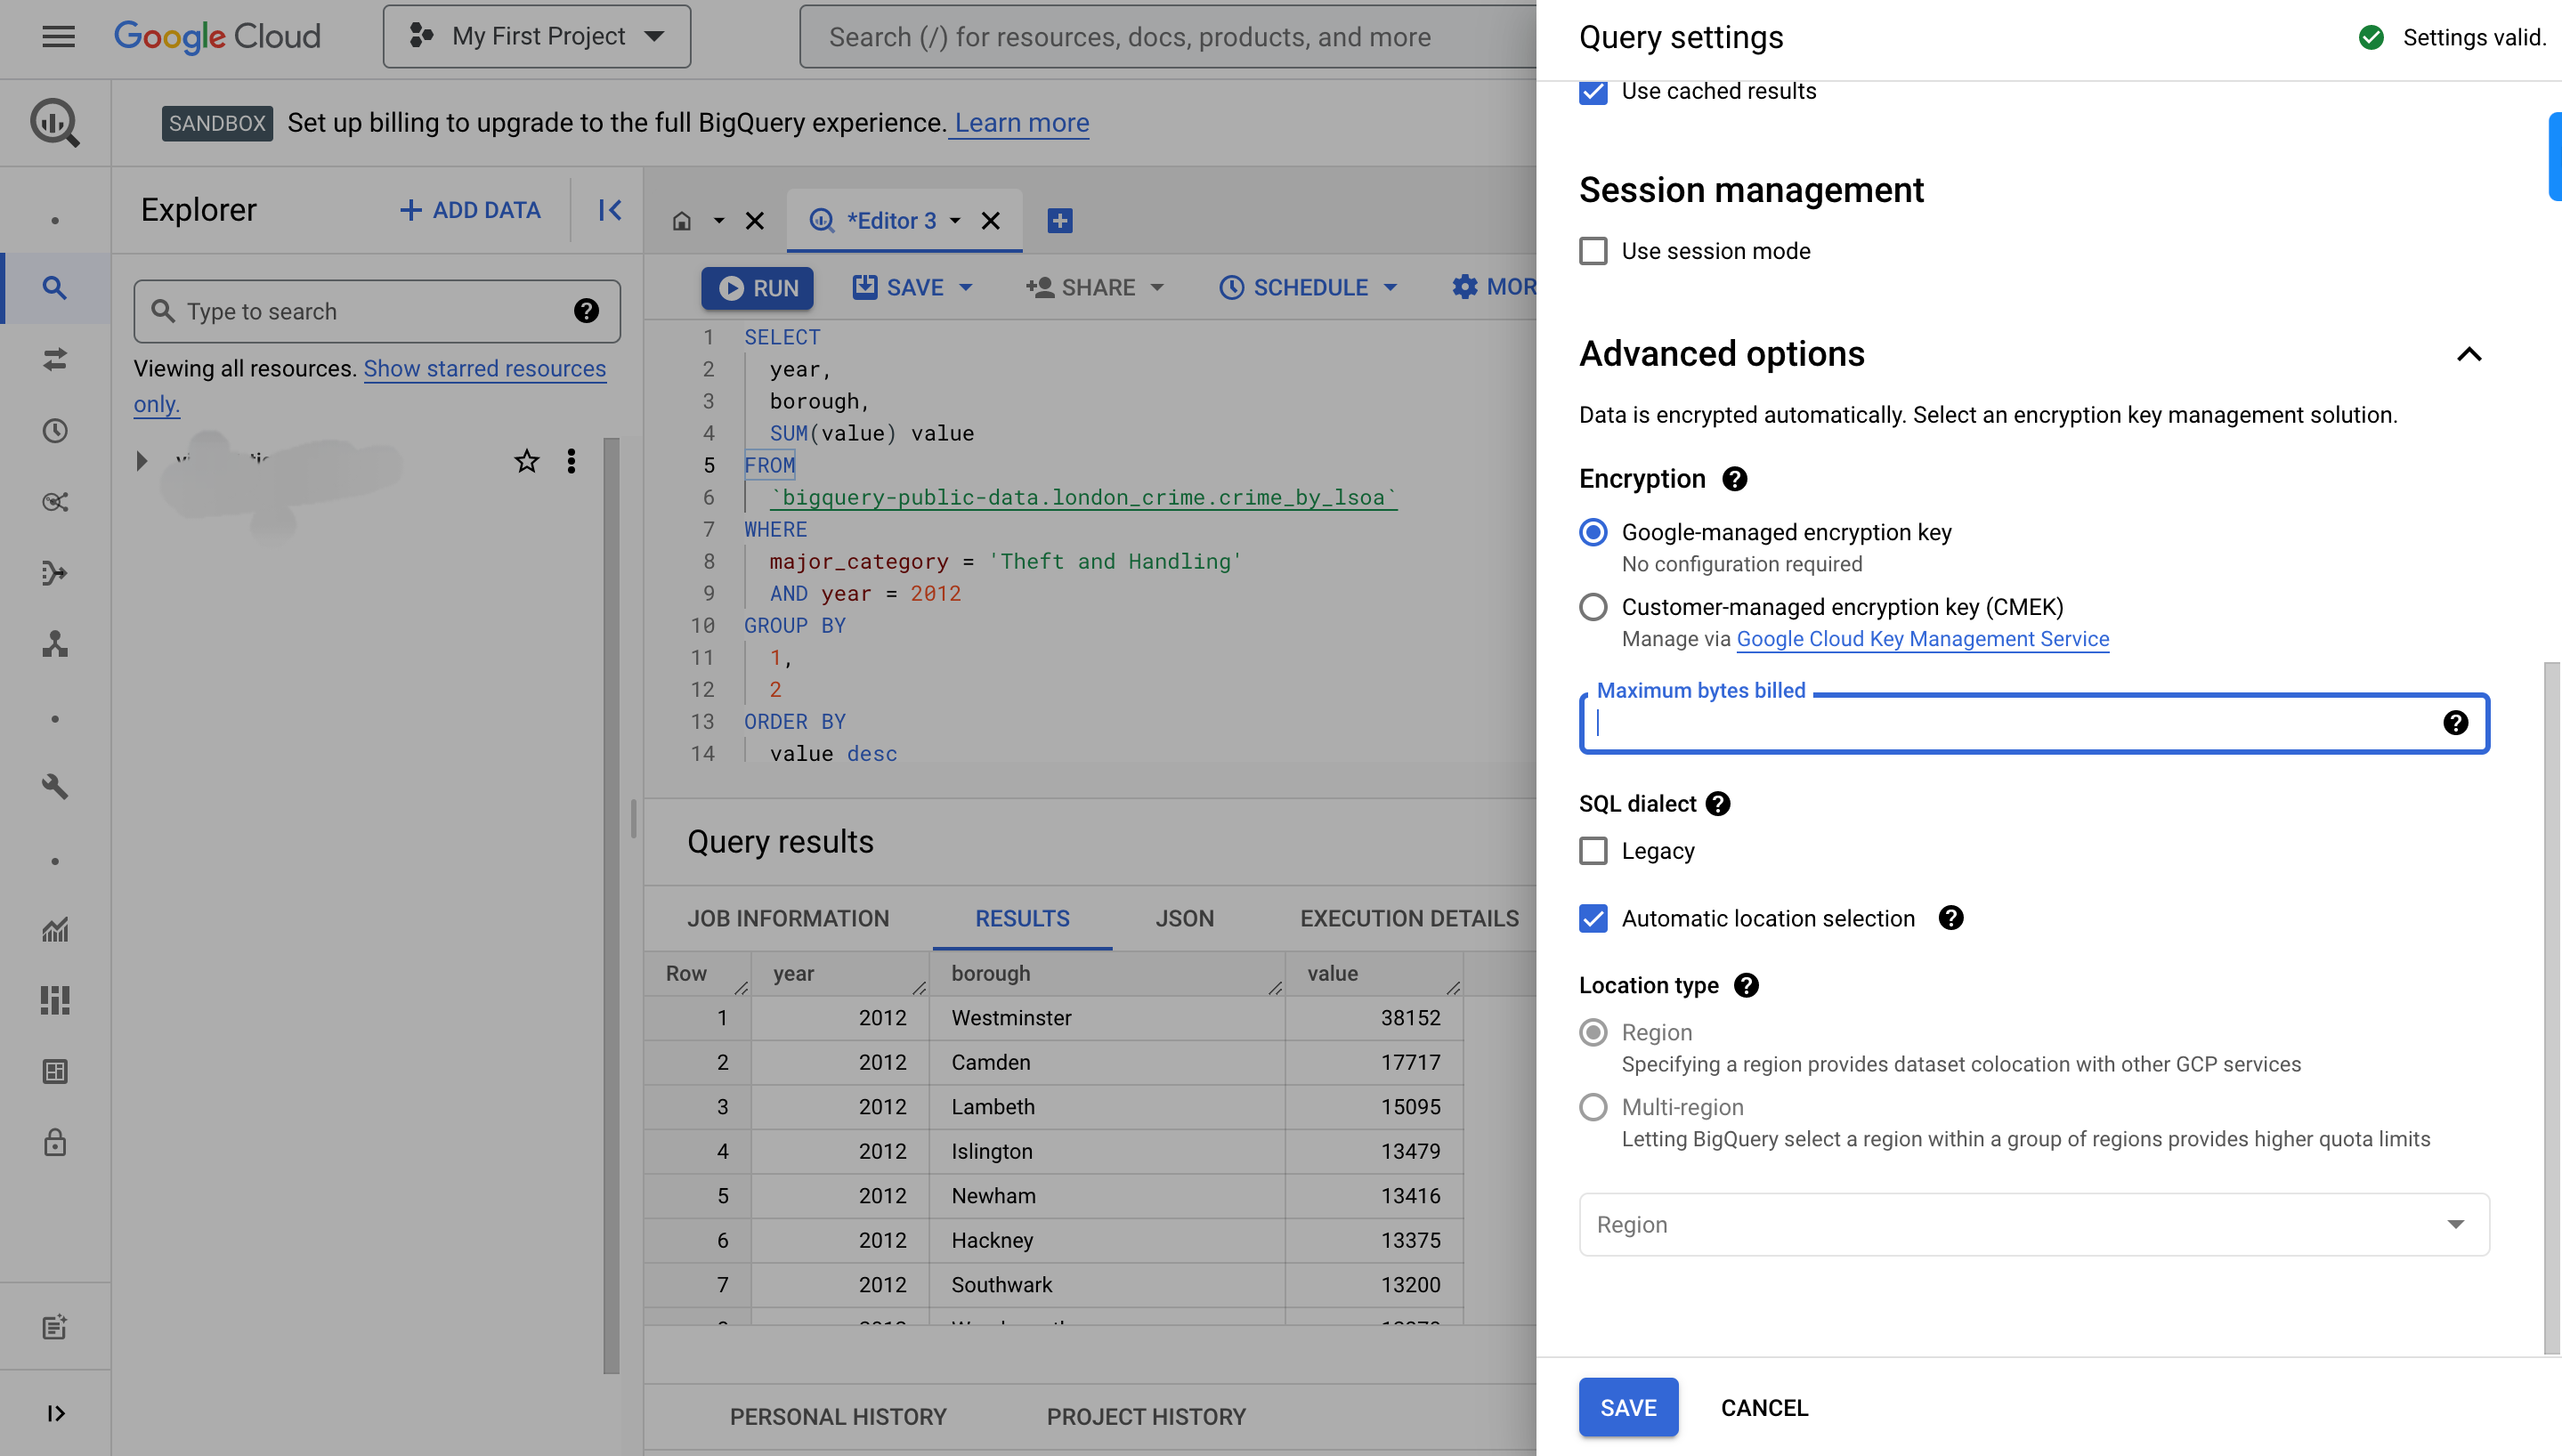Open Dataform icon in sidebar

55,573
